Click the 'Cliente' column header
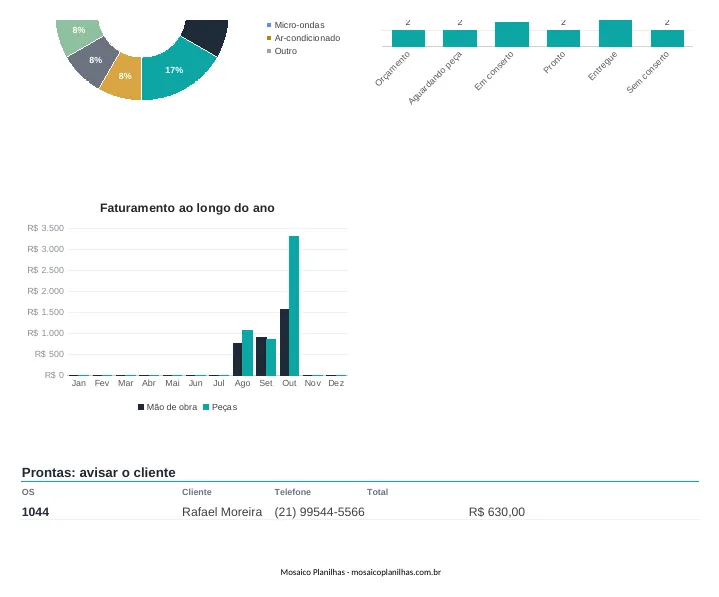The height and width of the screenshot is (597, 719). point(197,492)
